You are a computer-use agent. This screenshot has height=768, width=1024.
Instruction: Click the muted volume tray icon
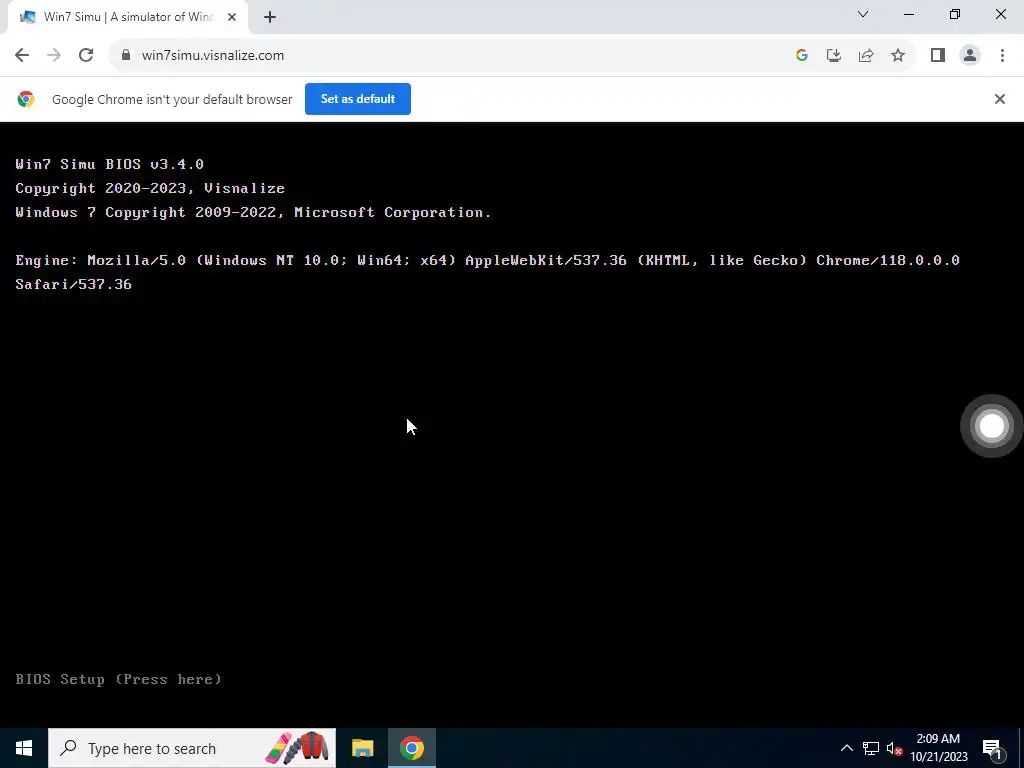click(x=895, y=748)
